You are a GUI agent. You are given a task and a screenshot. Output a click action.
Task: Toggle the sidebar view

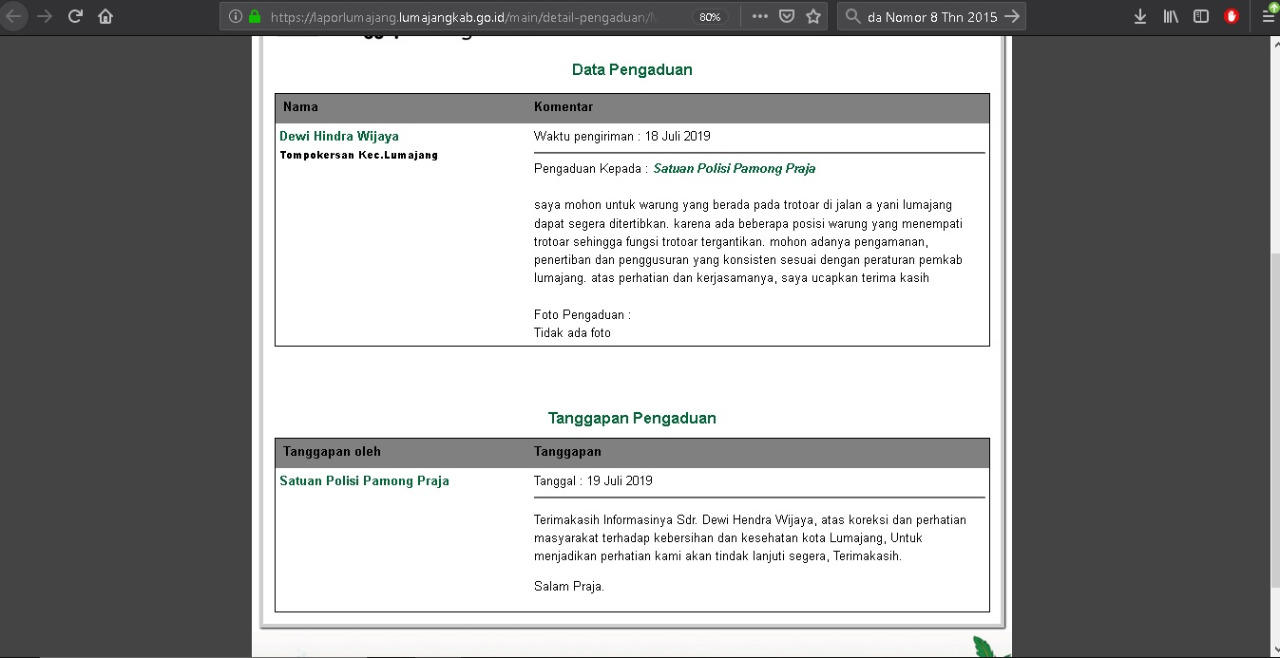(1201, 17)
